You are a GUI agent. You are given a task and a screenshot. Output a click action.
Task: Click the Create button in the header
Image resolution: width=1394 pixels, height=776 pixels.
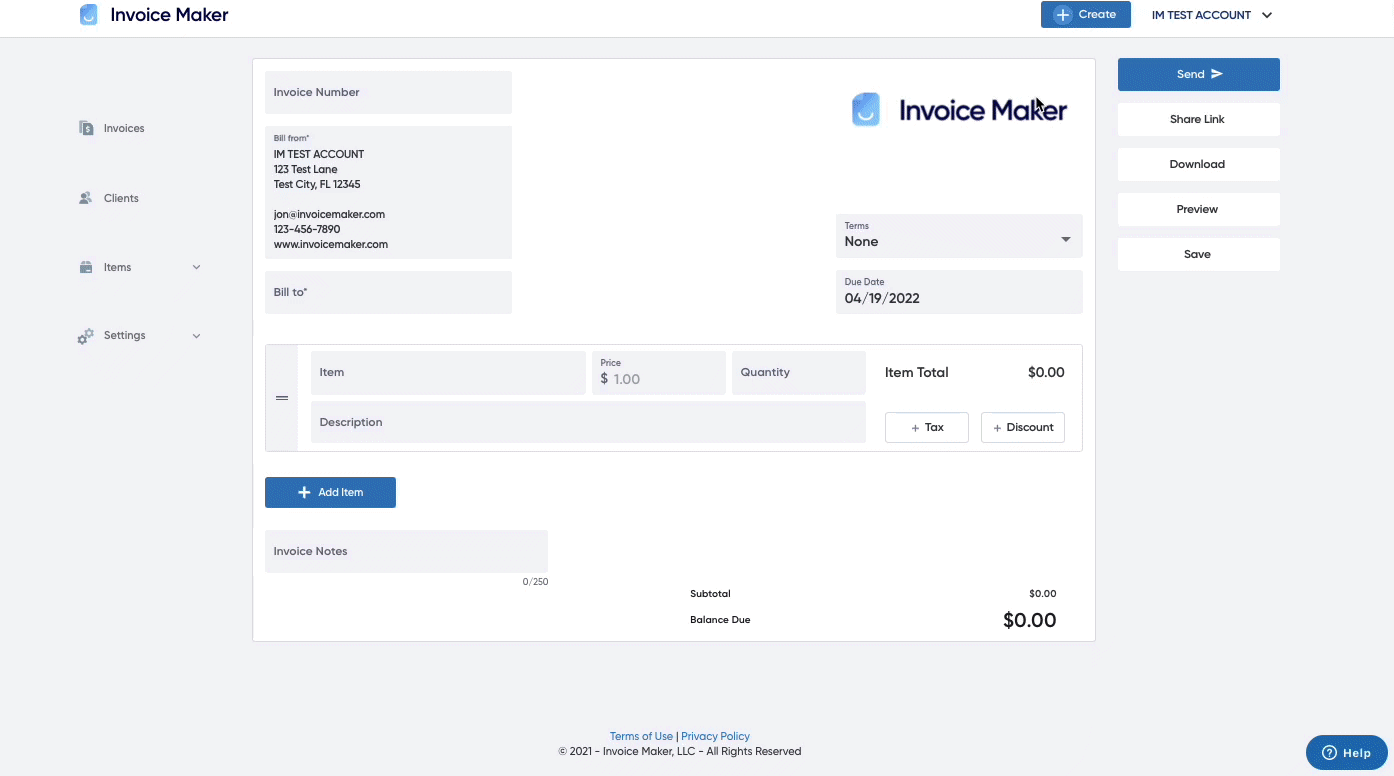[1085, 14]
